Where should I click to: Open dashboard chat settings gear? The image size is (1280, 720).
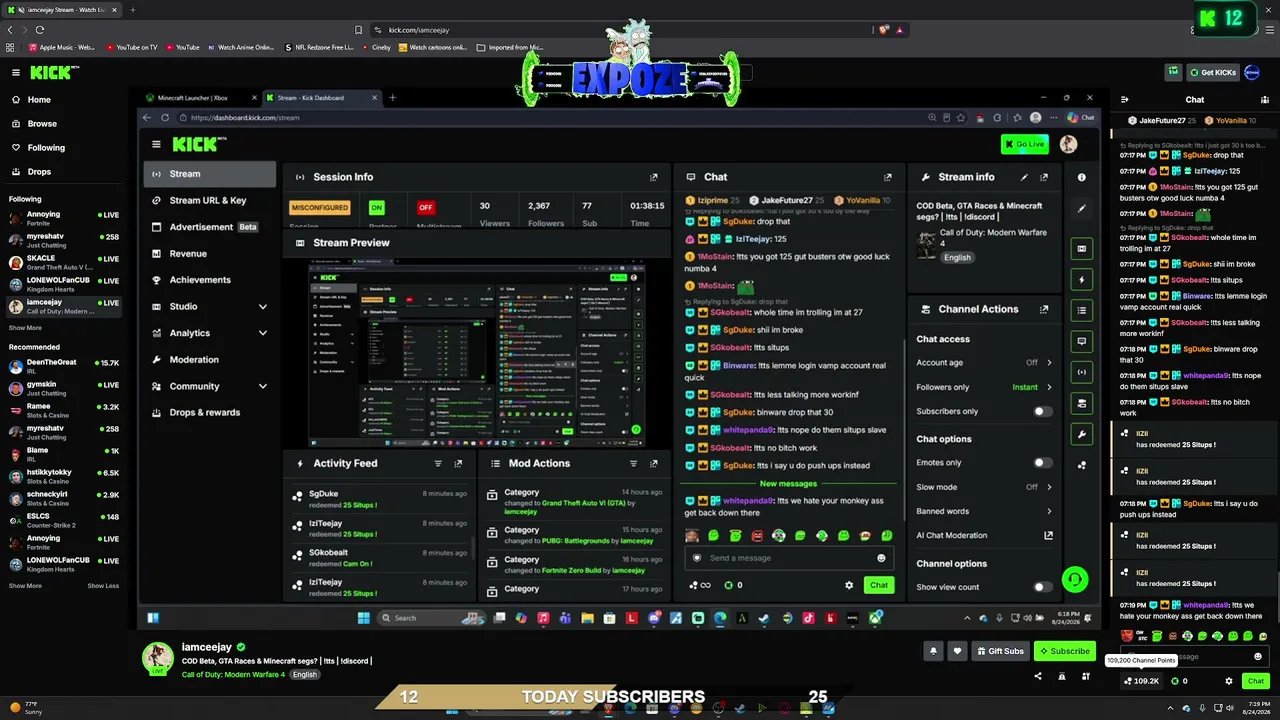click(x=849, y=585)
